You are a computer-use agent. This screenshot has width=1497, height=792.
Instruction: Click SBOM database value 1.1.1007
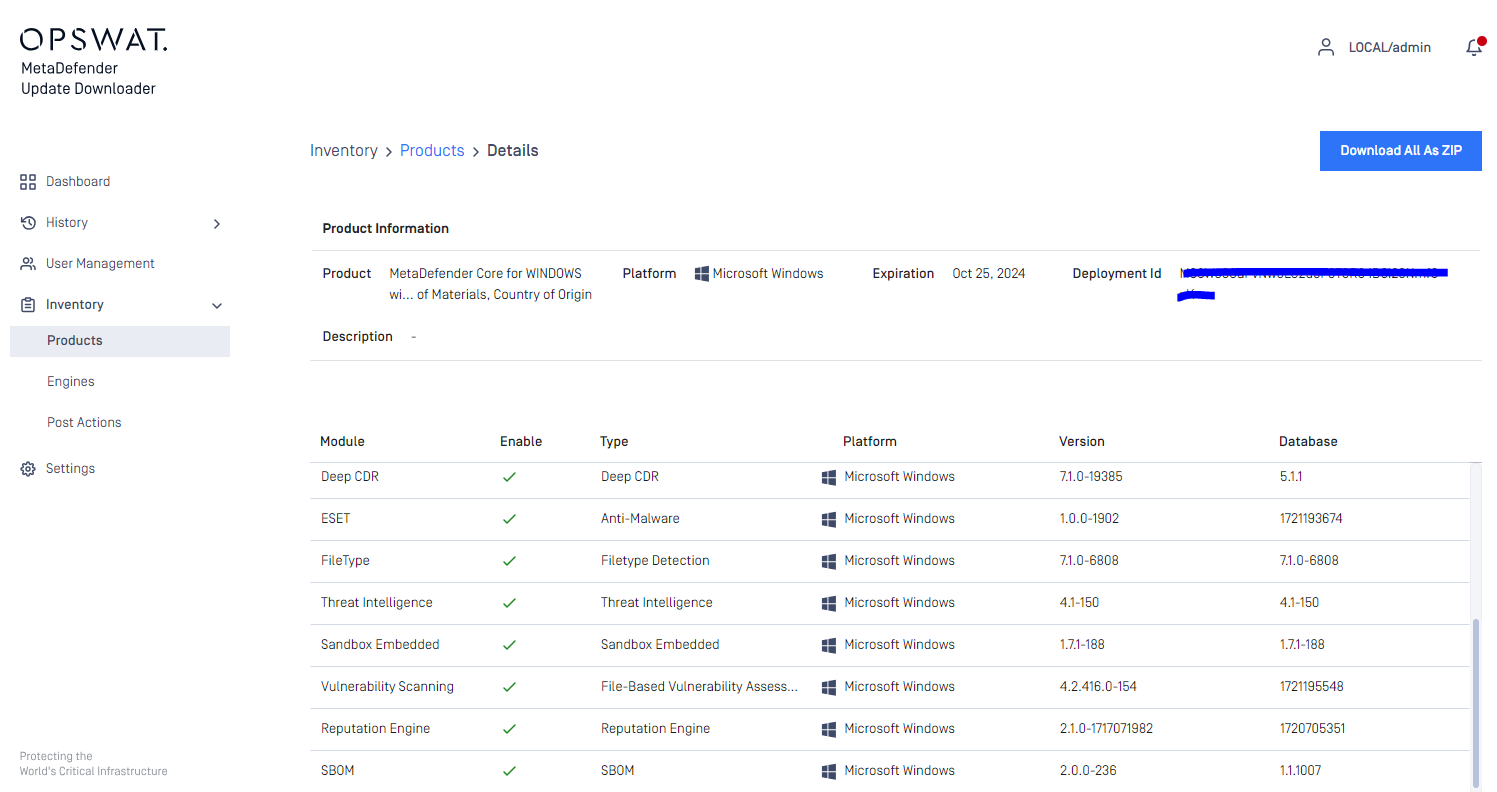(1300, 771)
